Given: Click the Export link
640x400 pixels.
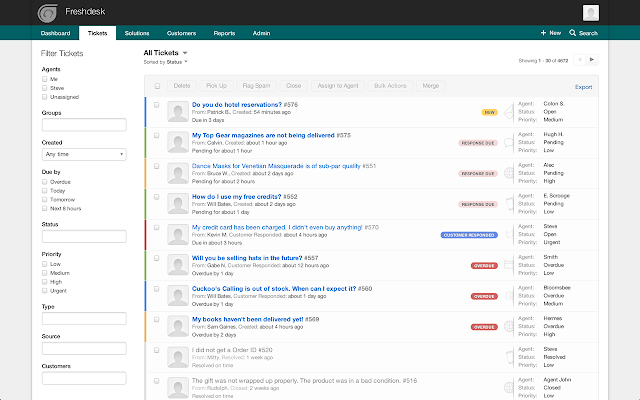Looking at the screenshot, I should [583, 87].
